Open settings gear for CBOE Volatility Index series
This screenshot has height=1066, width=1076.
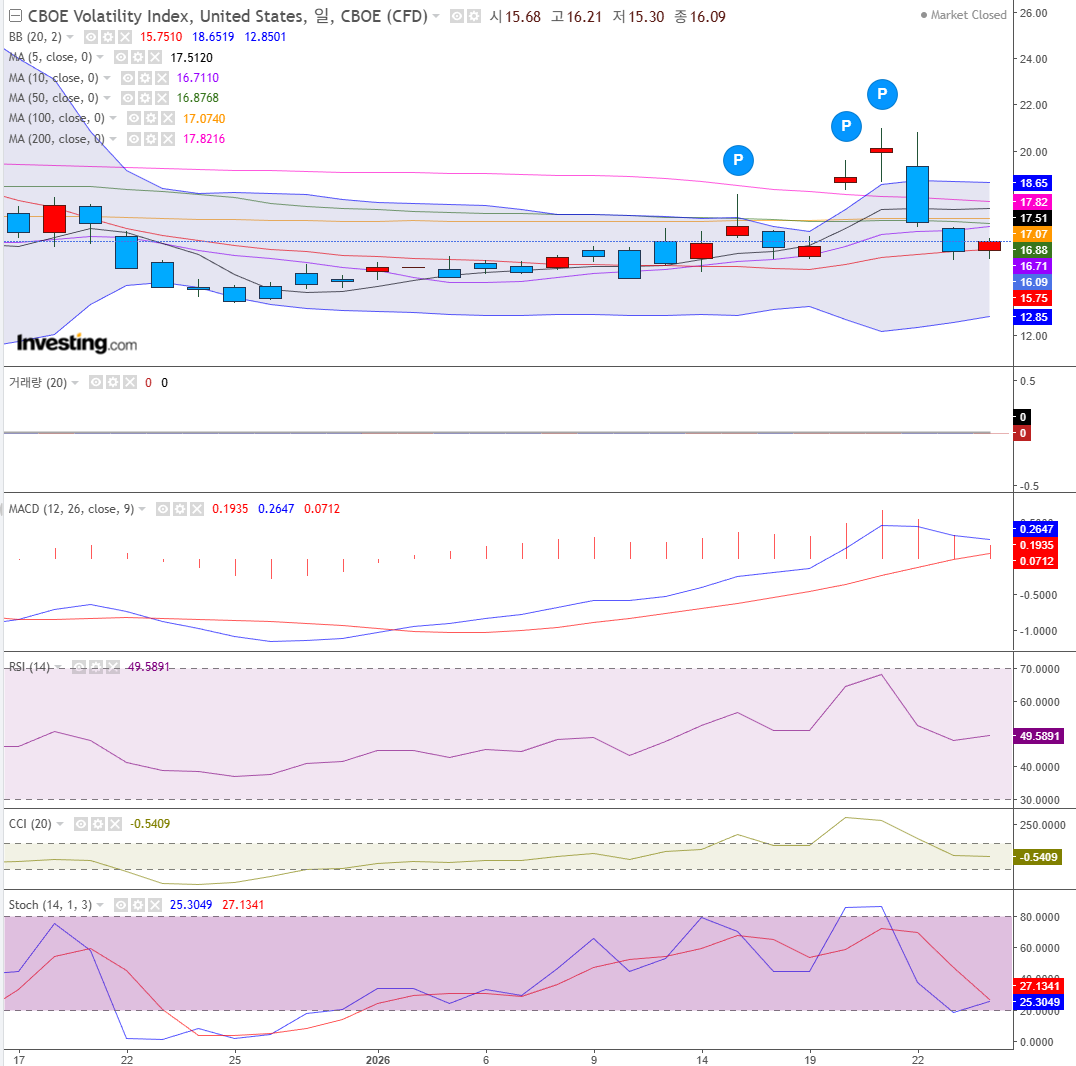pyautogui.click(x=473, y=16)
